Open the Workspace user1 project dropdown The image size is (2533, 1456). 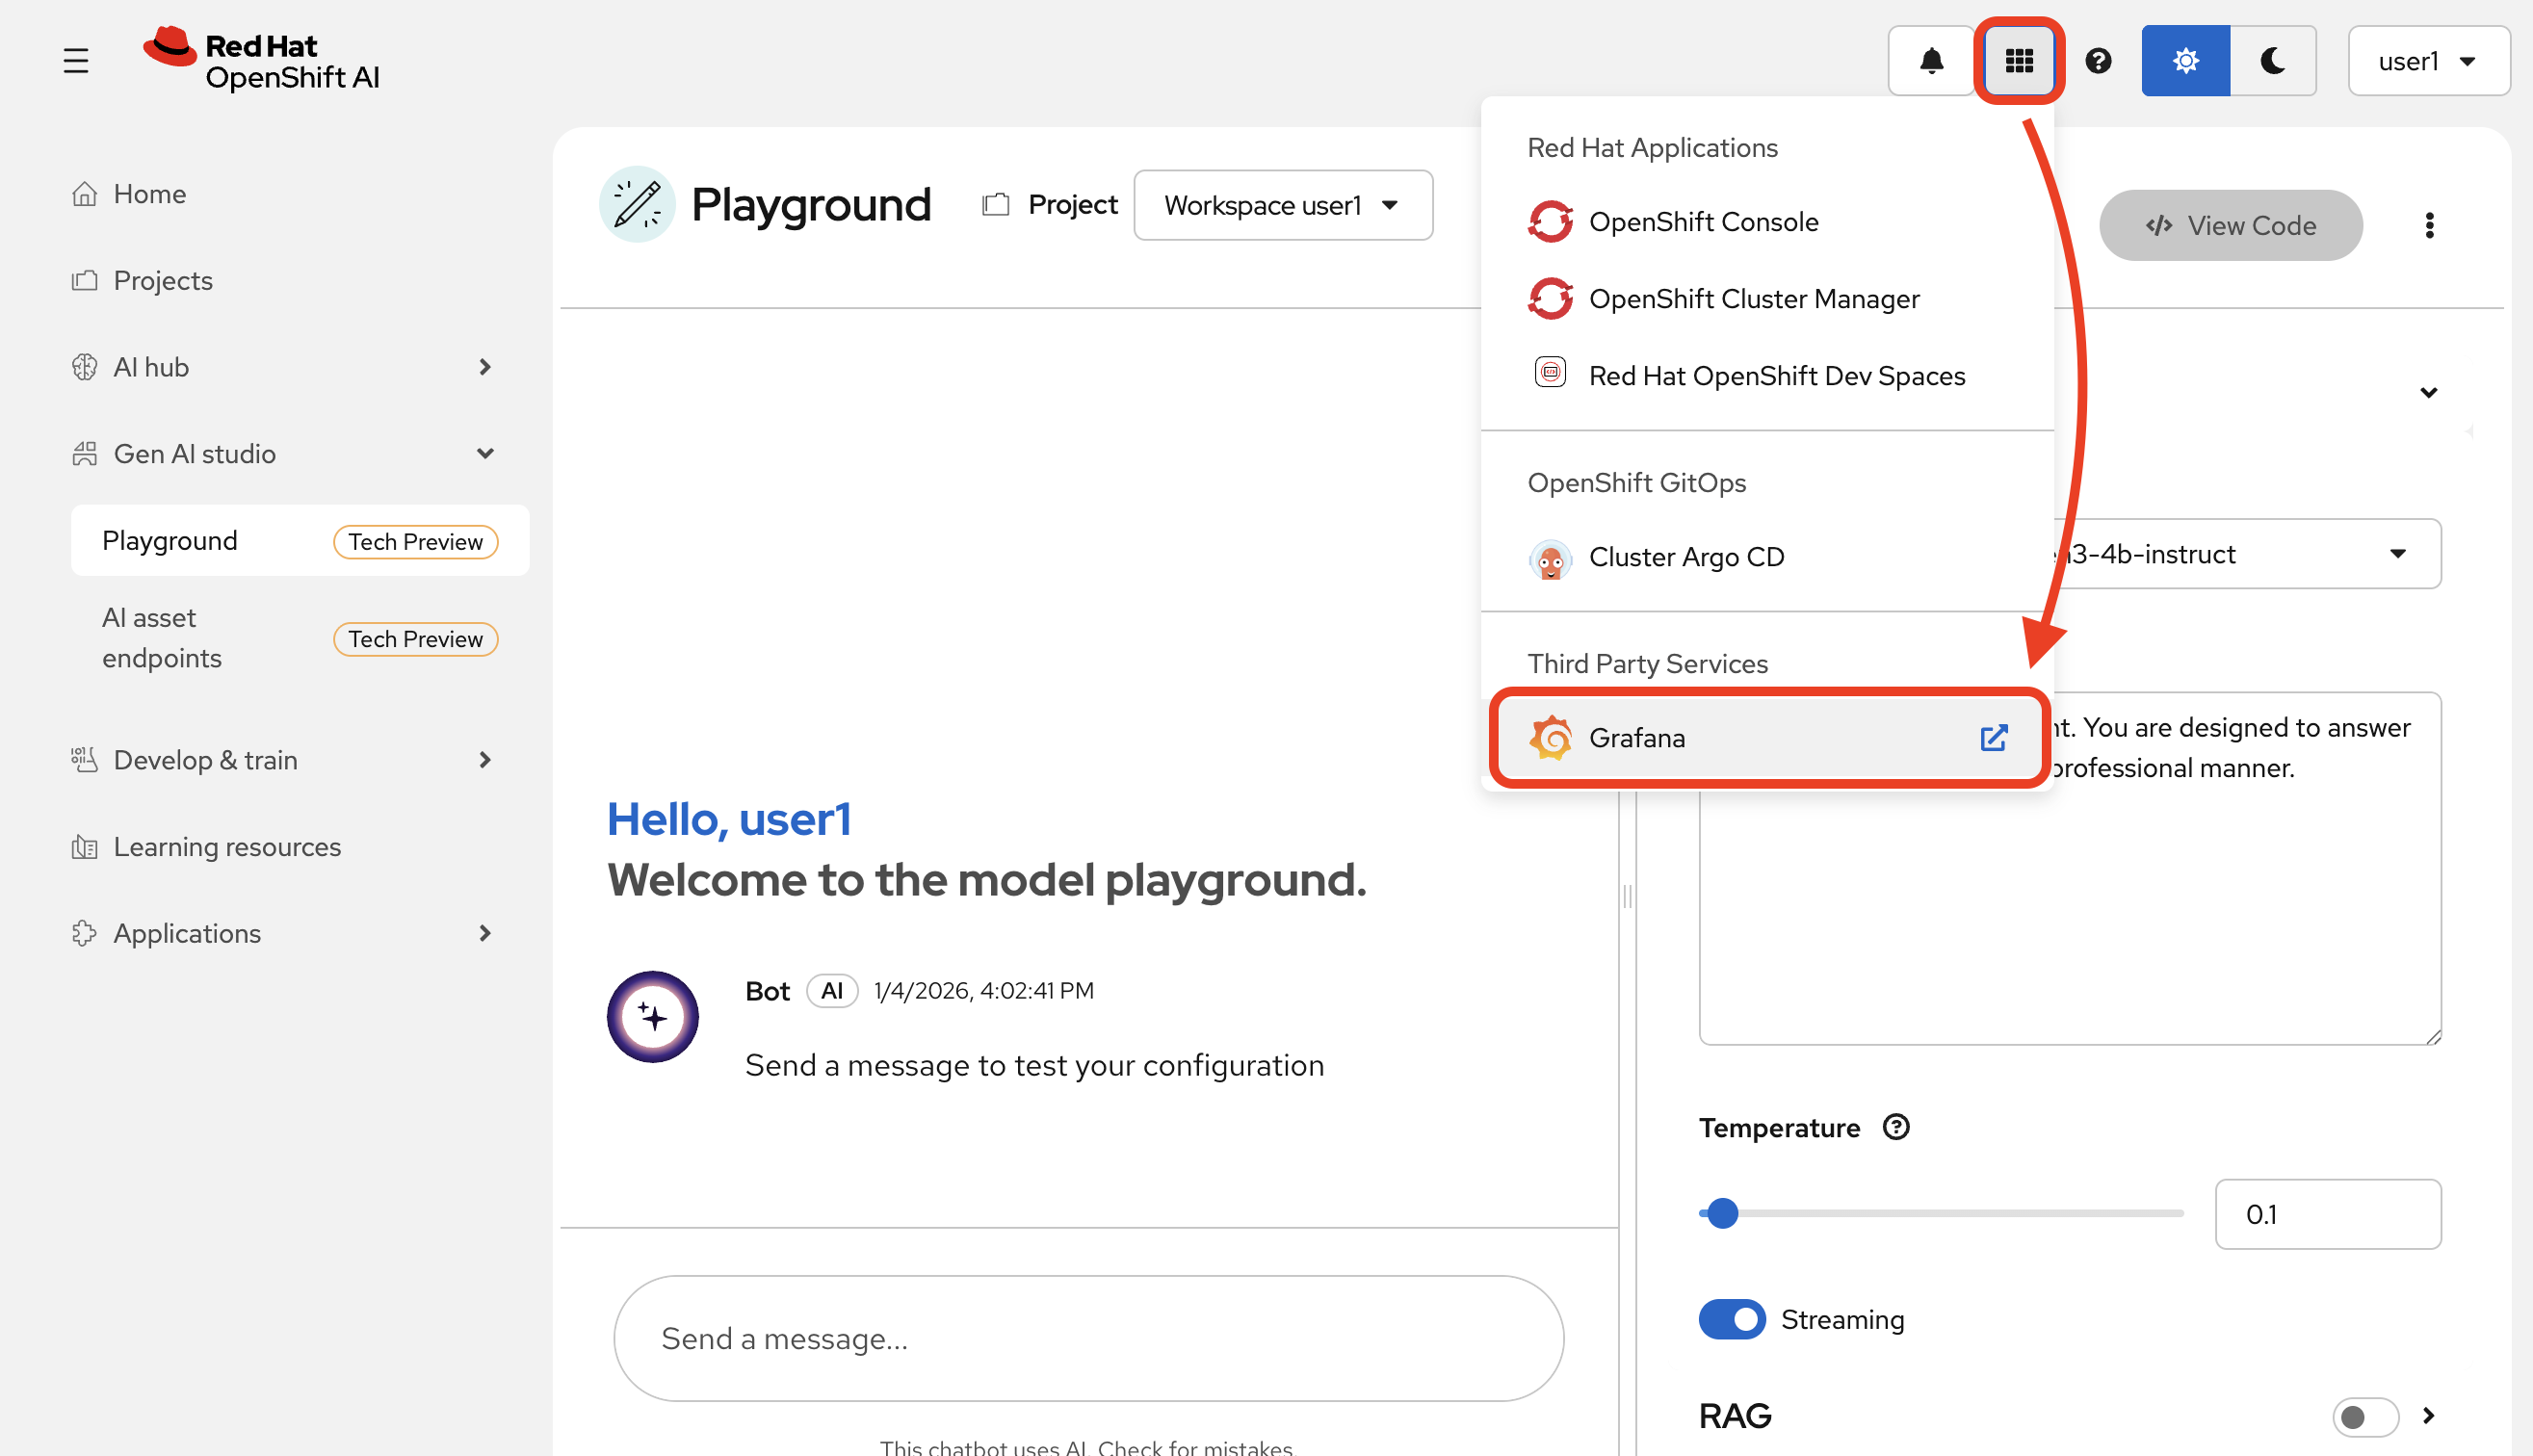(1283, 205)
